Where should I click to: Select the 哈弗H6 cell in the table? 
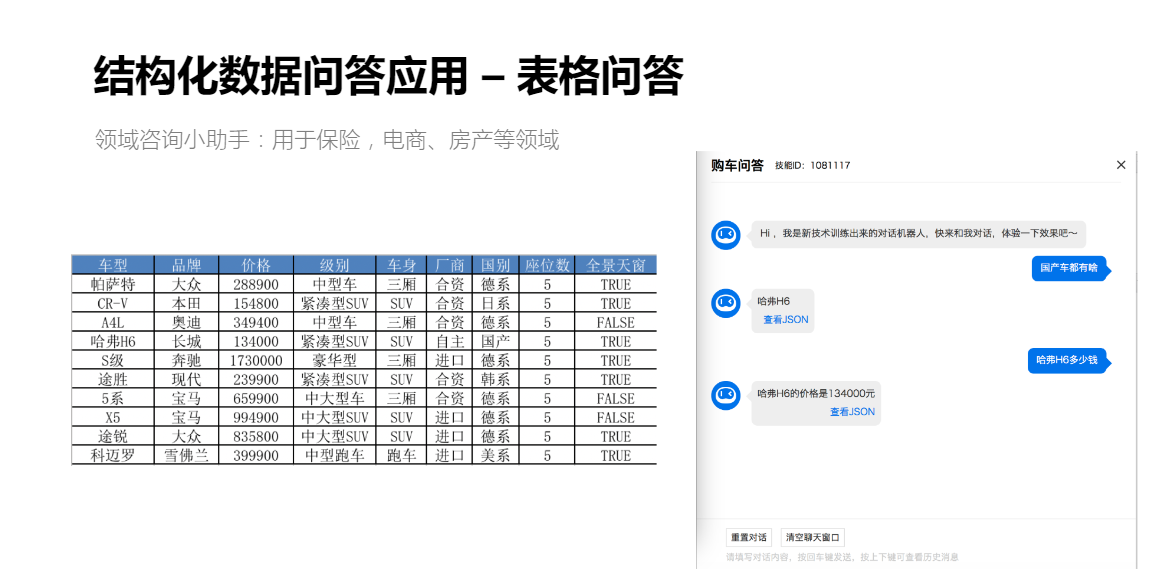pyautogui.click(x=113, y=342)
